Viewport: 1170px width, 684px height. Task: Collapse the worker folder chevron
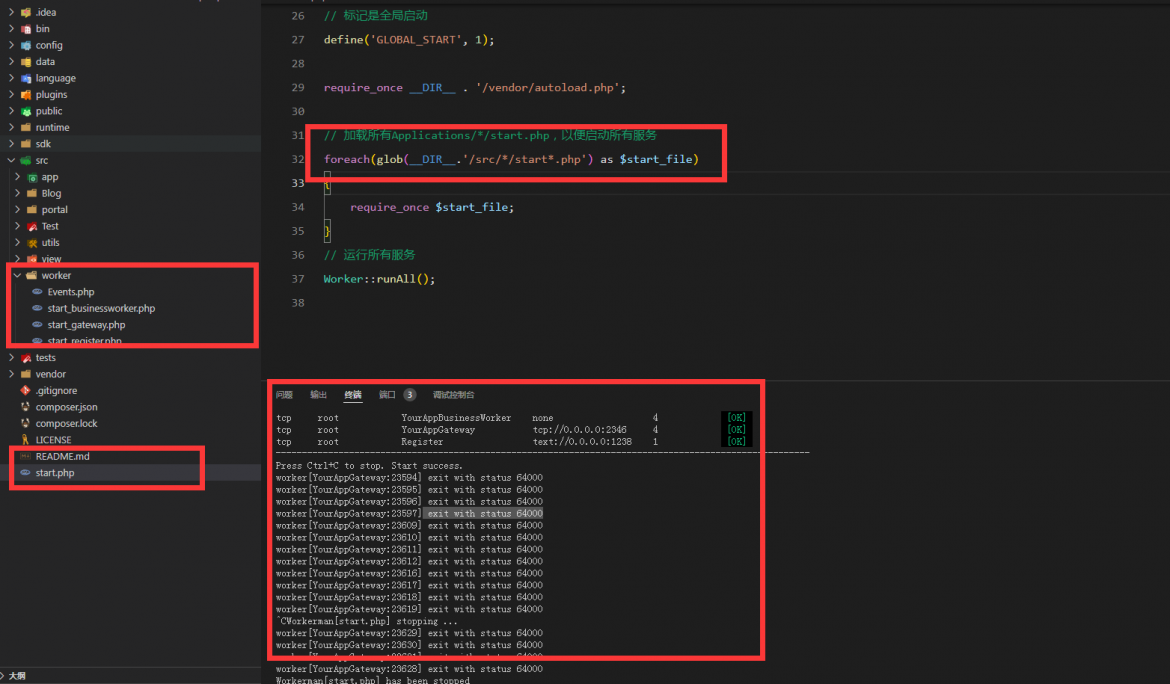pyautogui.click(x=17, y=275)
